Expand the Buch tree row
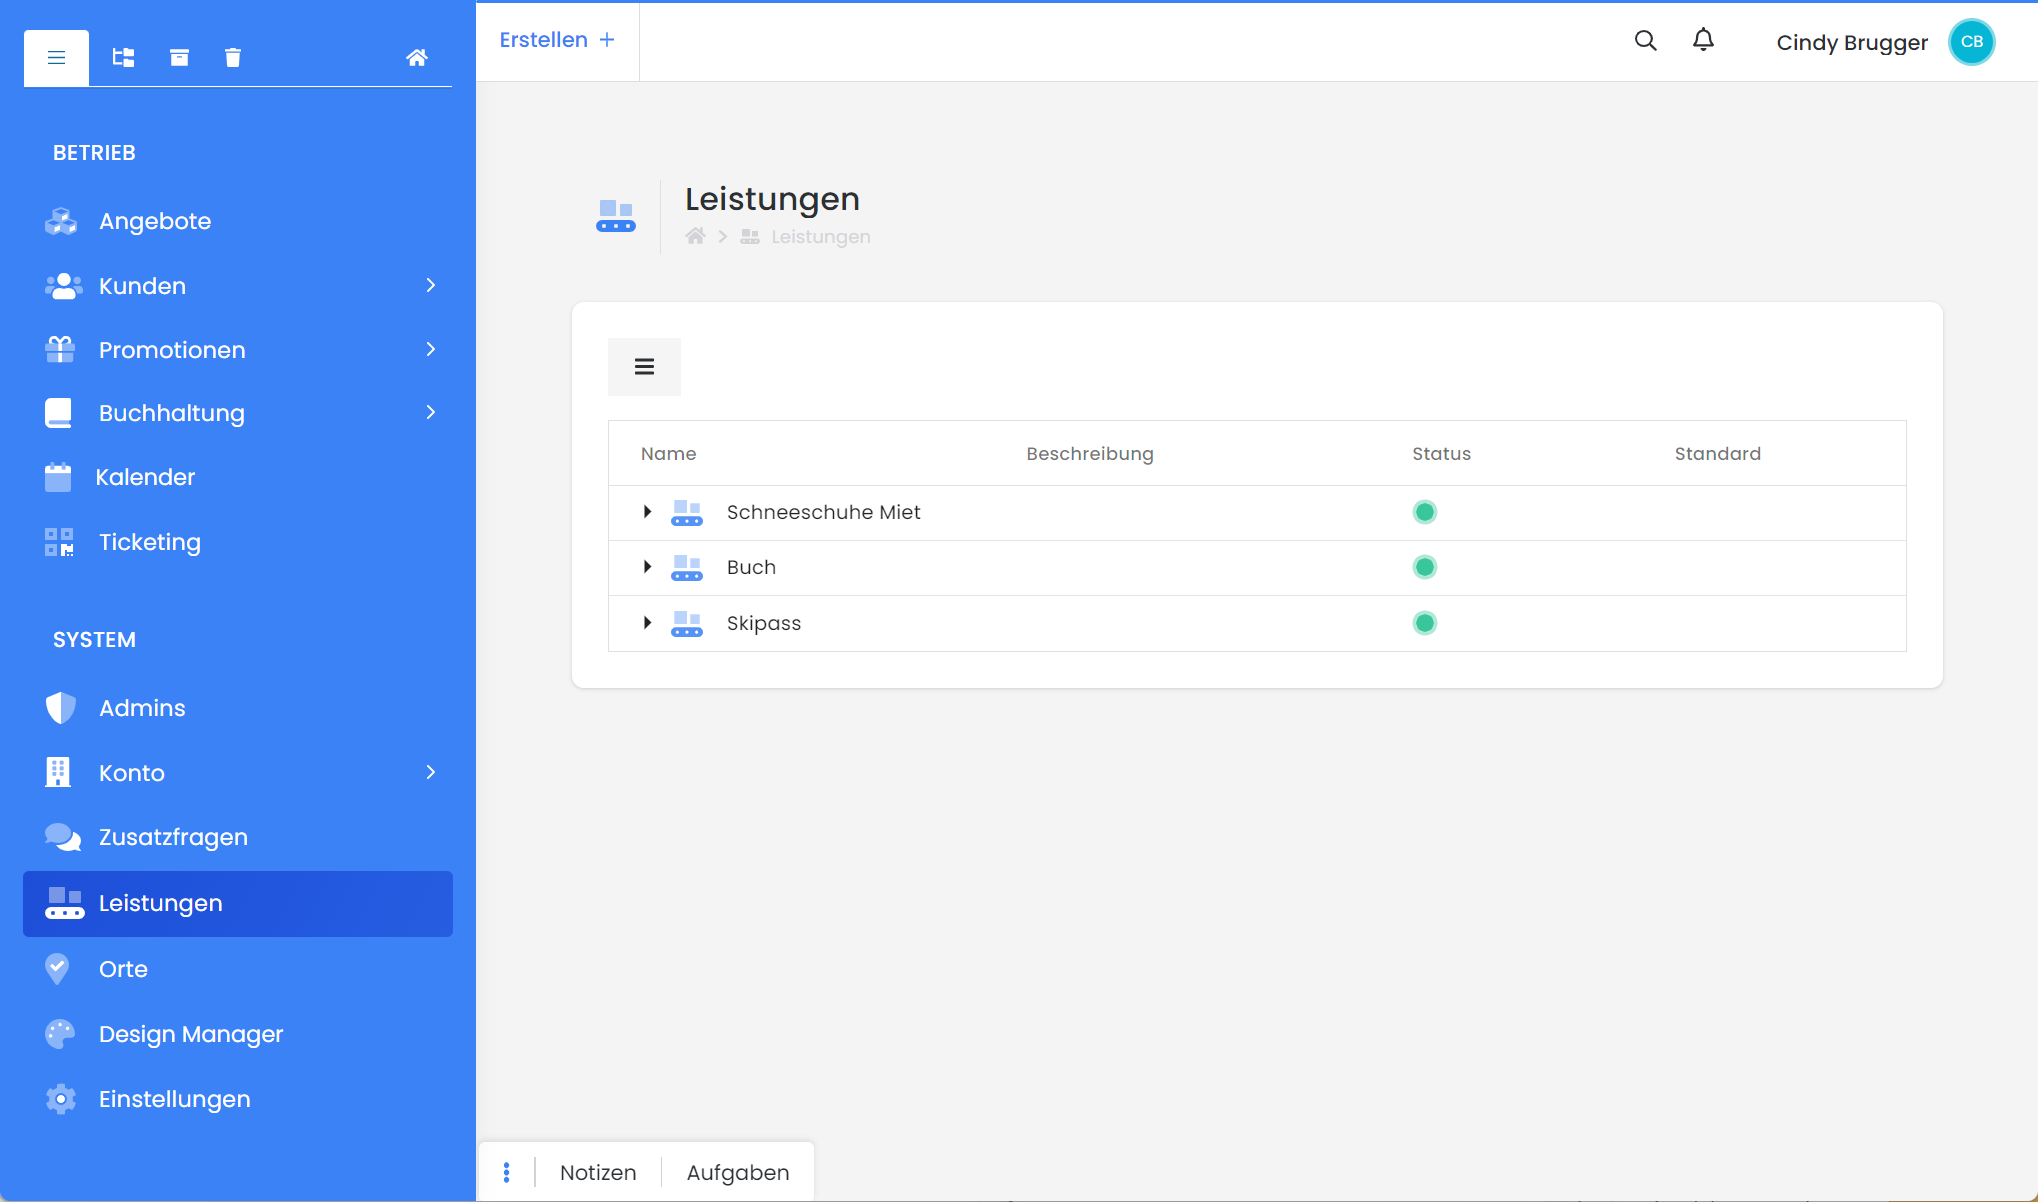The height and width of the screenshot is (1202, 2038). click(647, 567)
